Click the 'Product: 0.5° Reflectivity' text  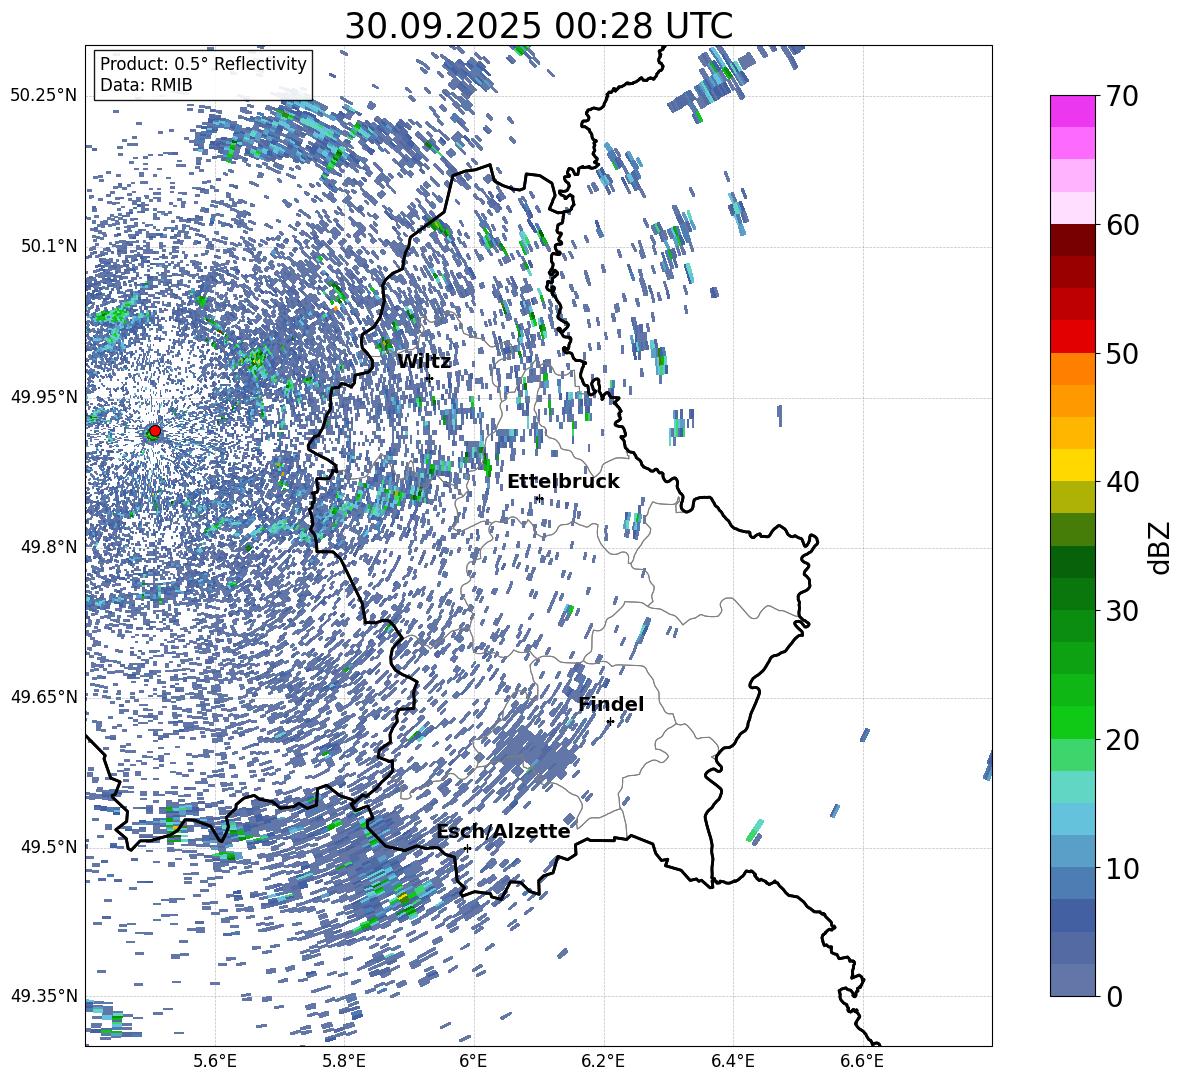click(x=203, y=64)
